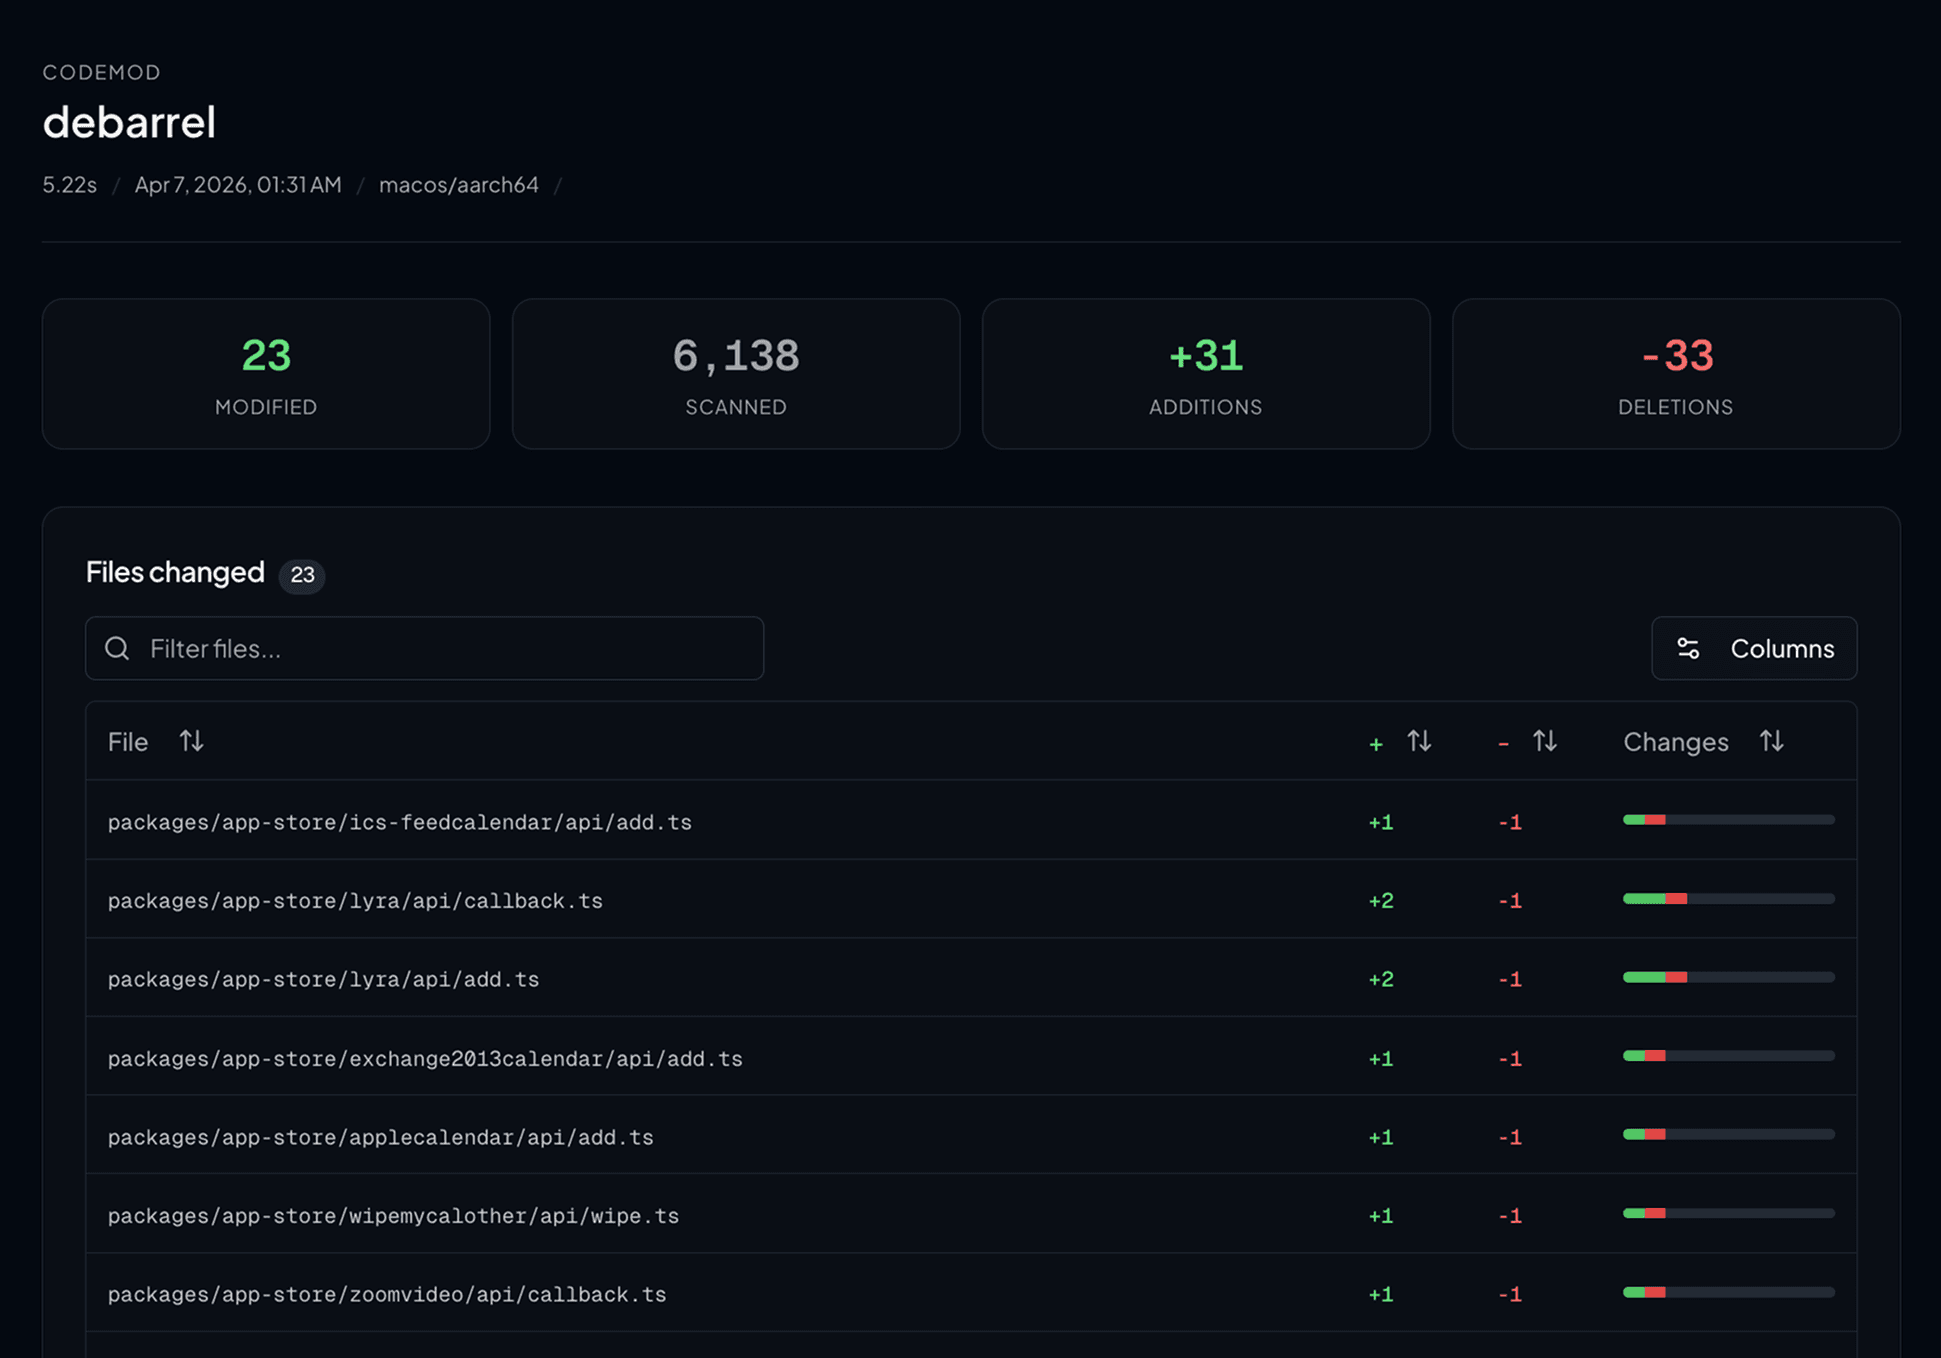The height and width of the screenshot is (1358, 1941).
Task: Select the CODEMOD breadcrumb label
Action: coord(101,72)
